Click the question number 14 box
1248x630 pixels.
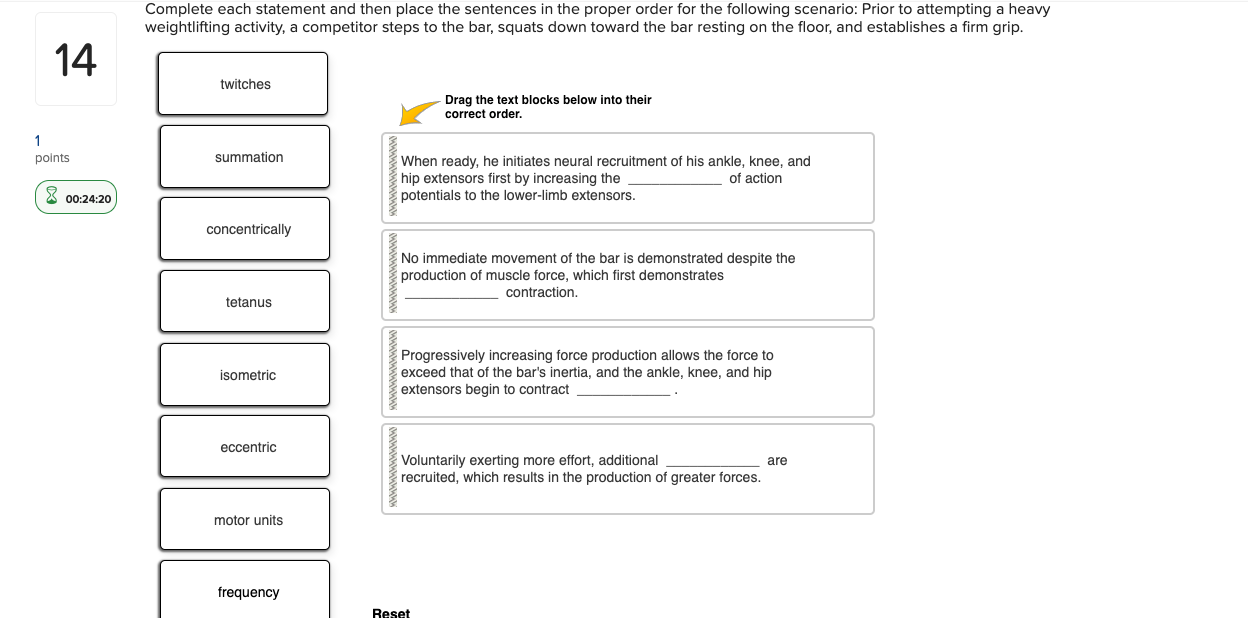(75, 58)
